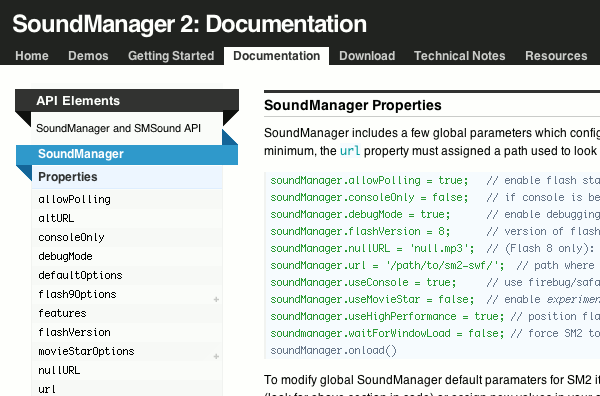The height and width of the screenshot is (396, 600).
Task: Click the soundManager.useHighPerformance code line
Action: [435, 316]
